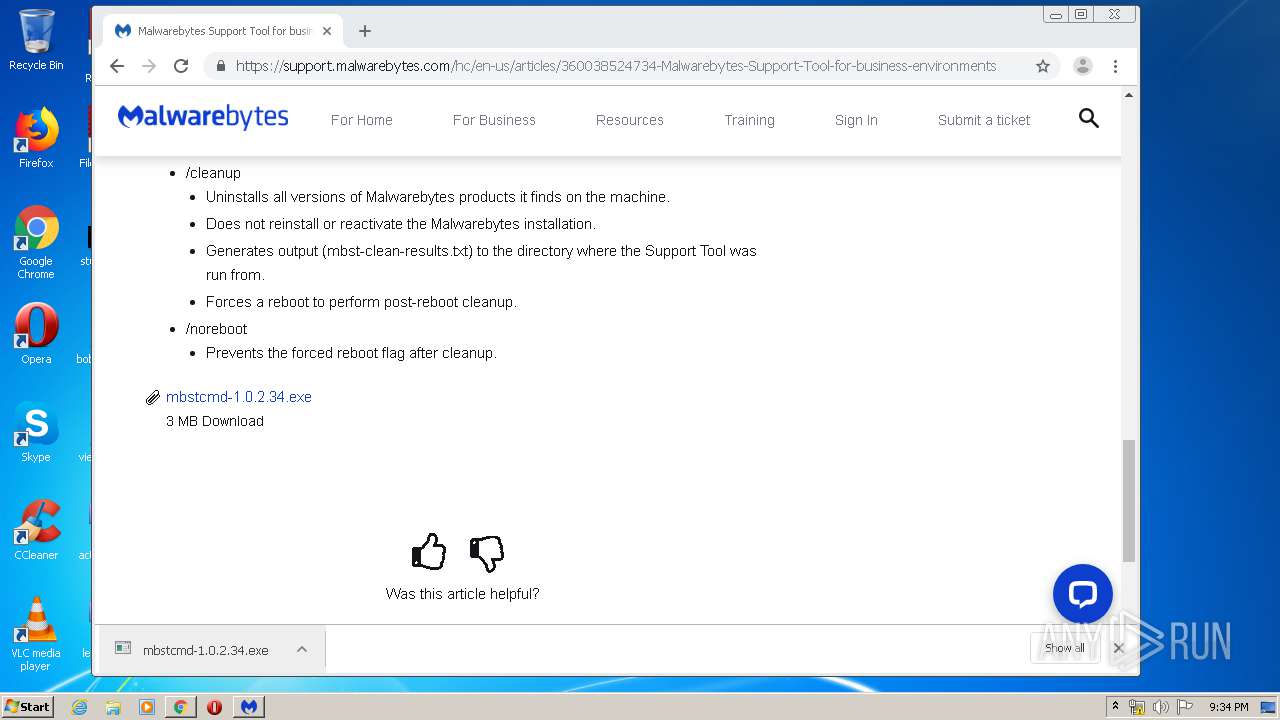The height and width of the screenshot is (720, 1280).
Task: Open the Chrome three-dot menu
Action: coord(1115,66)
